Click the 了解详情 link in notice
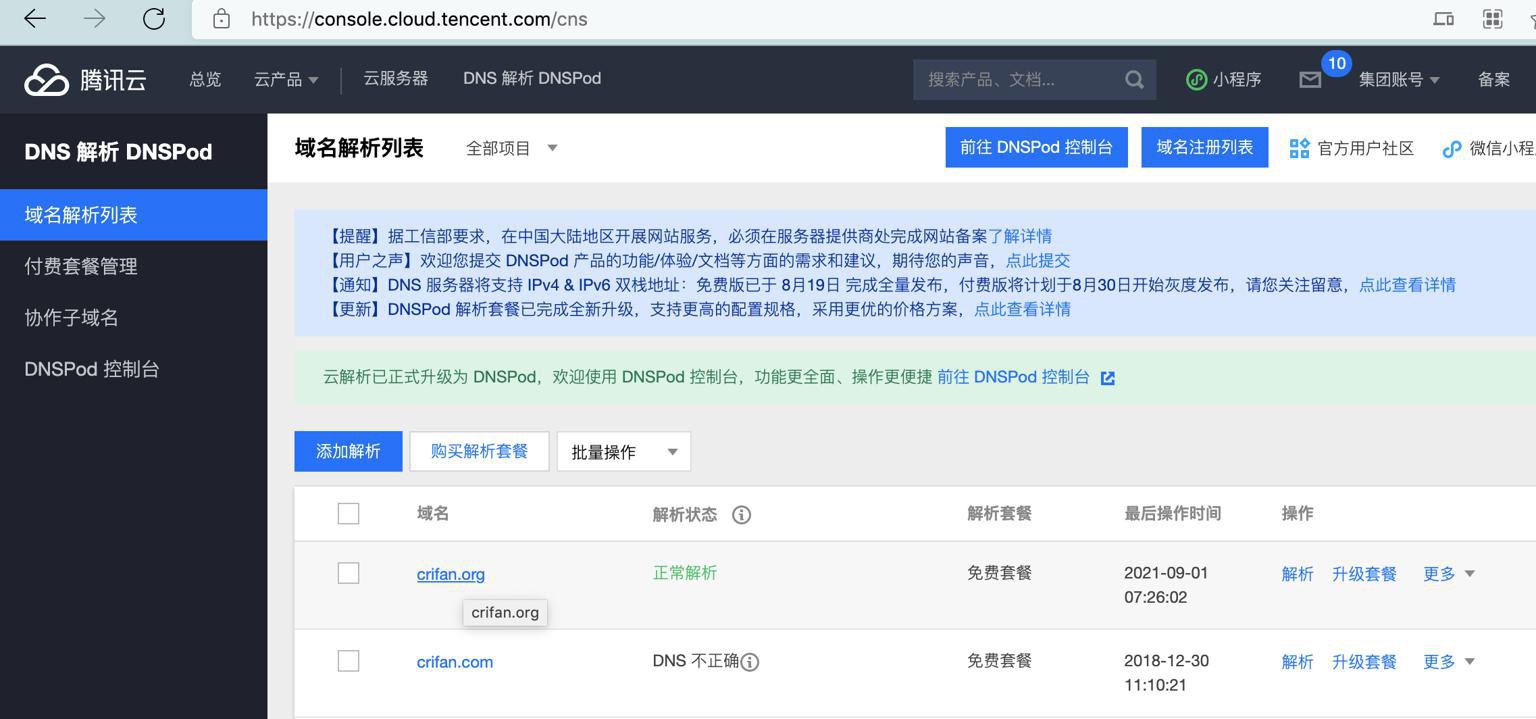This screenshot has width=1536, height=719. 1020,236
